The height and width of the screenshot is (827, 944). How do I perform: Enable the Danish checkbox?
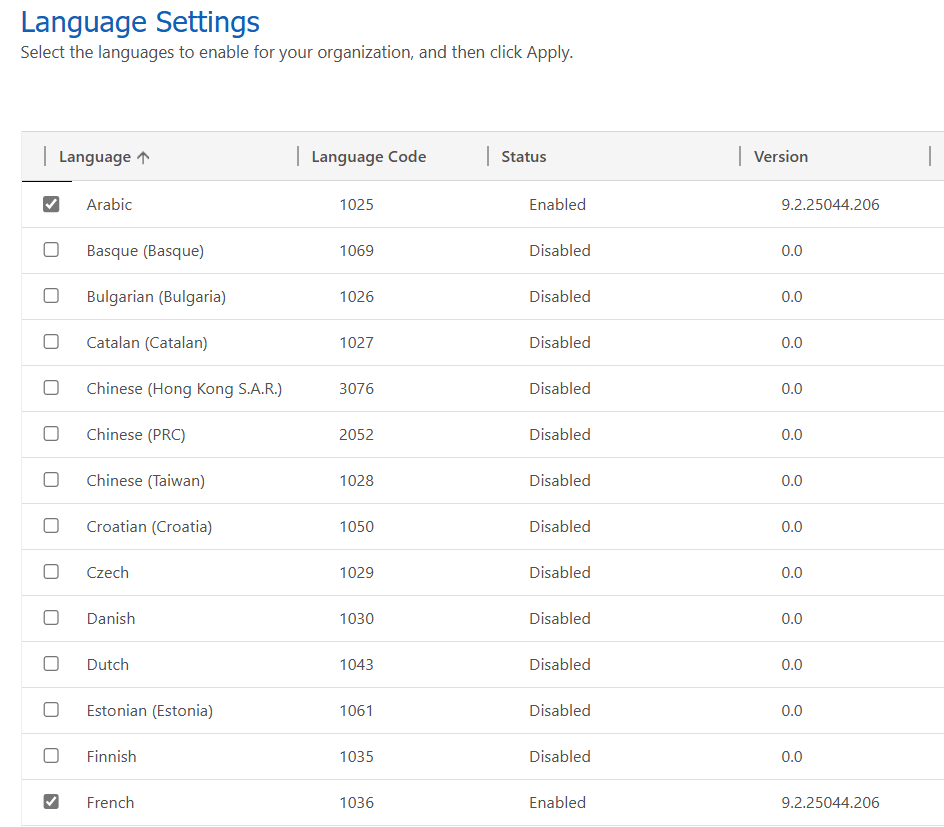[51, 617]
